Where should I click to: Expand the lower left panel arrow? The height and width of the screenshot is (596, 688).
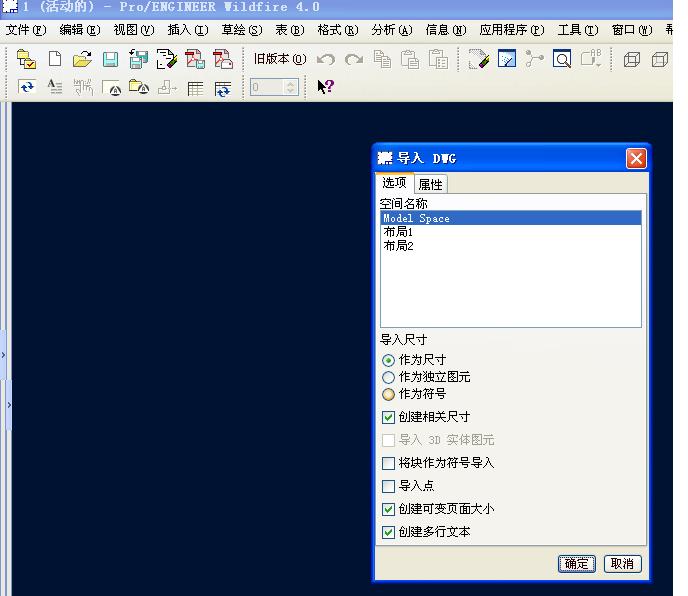(x=9, y=405)
